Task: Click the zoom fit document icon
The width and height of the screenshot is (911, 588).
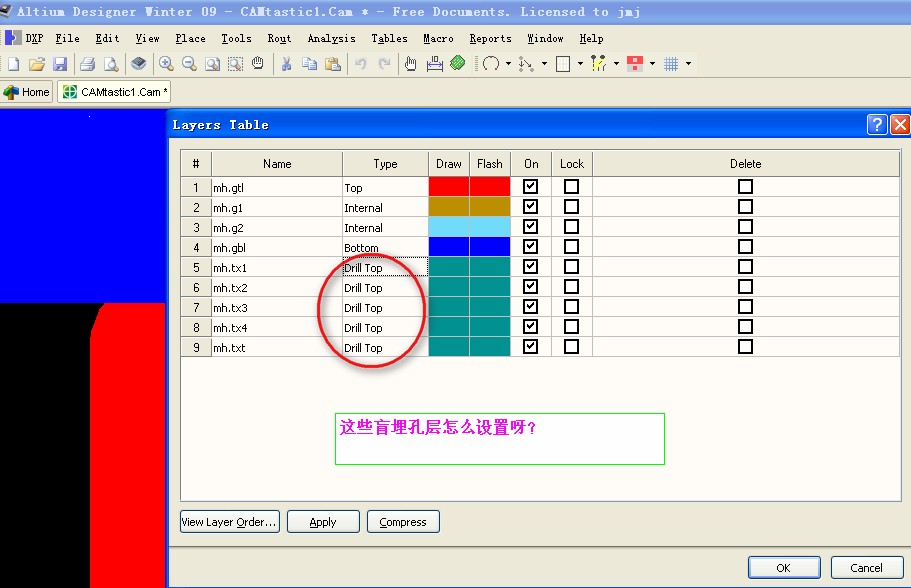Action: [x=212, y=64]
